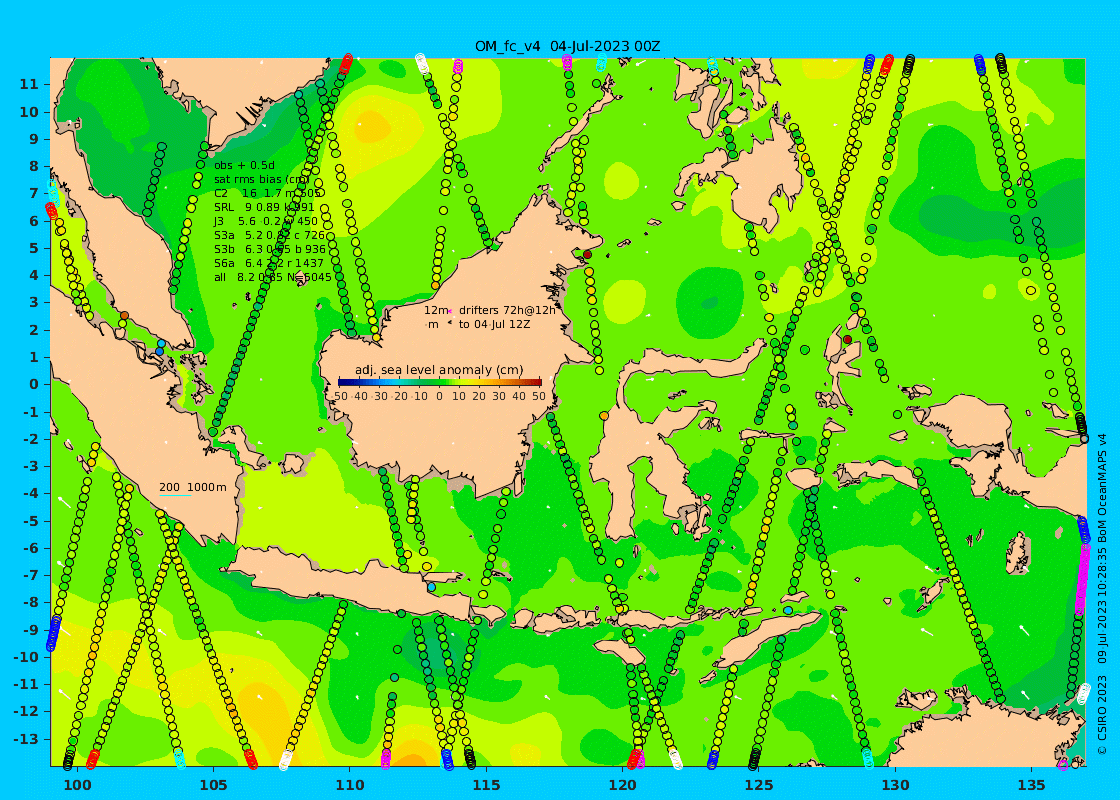1120x800 pixels.
Task: Click the longitude axis label '125'
Action: [x=759, y=785]
